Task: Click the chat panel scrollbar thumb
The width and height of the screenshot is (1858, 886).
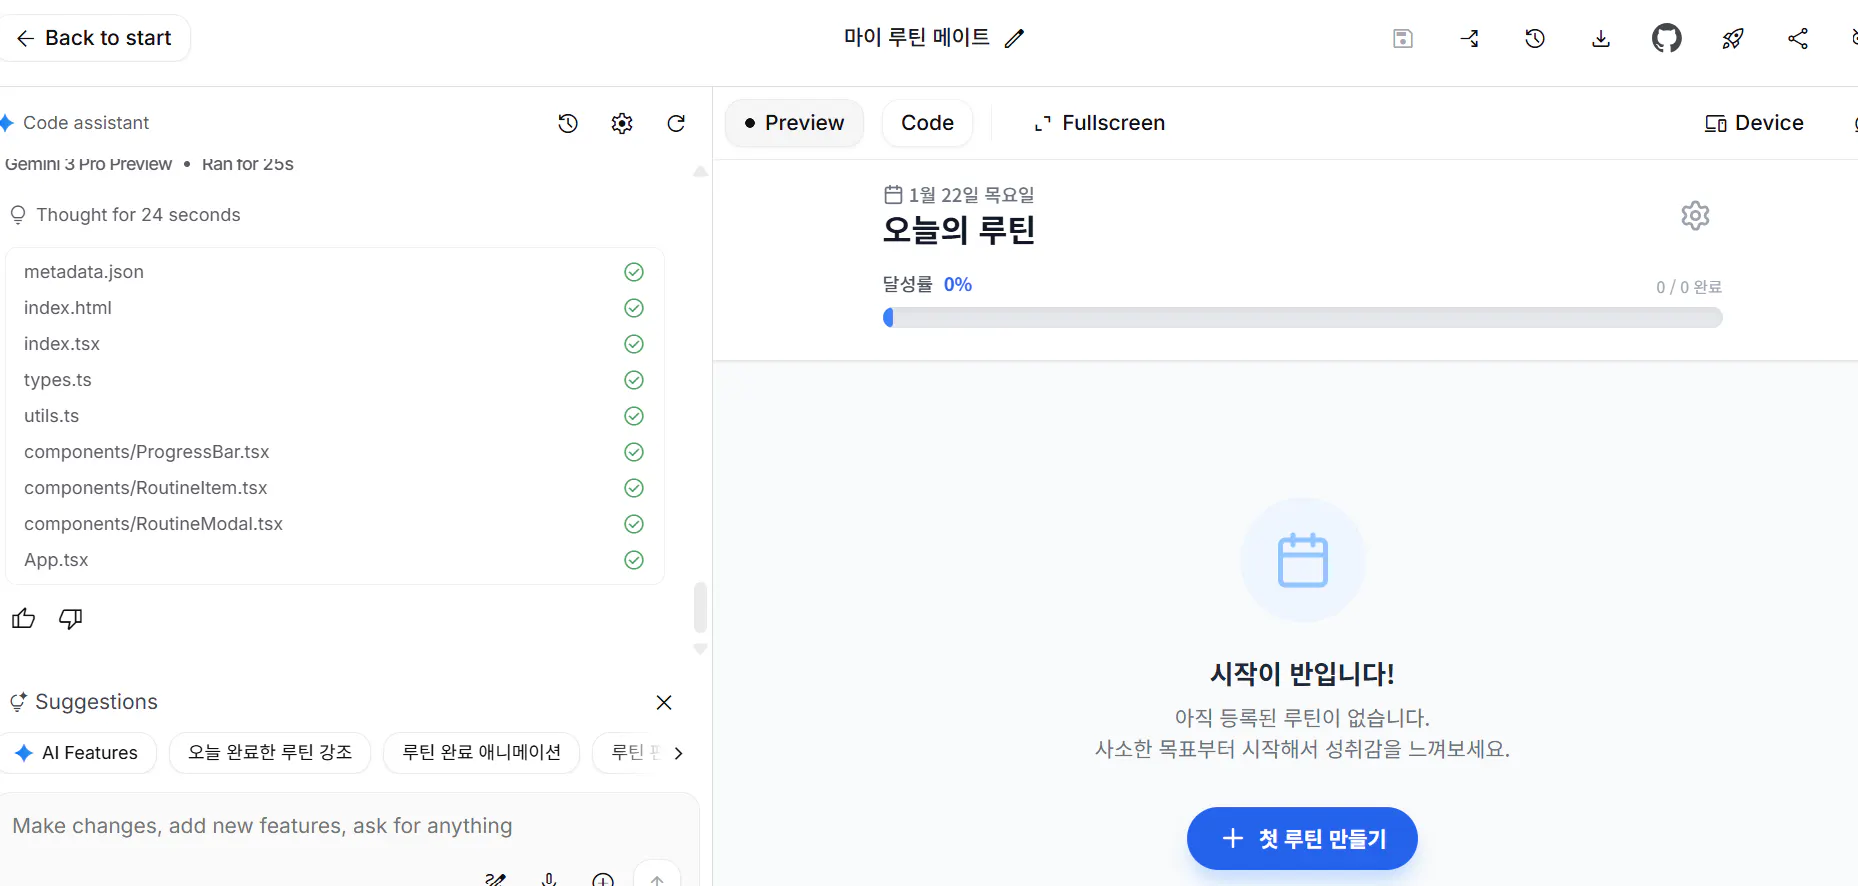Action: 700,608
